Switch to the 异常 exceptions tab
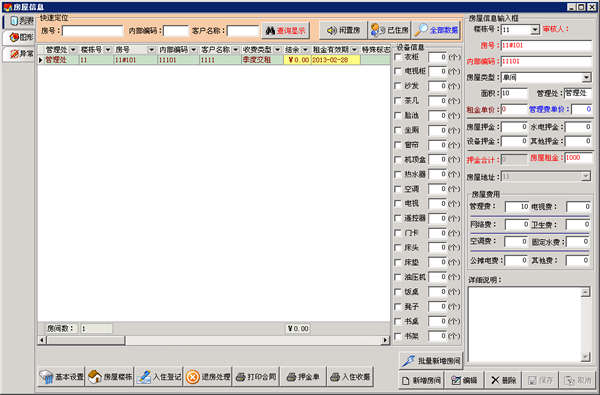 (x=19, y=54)
